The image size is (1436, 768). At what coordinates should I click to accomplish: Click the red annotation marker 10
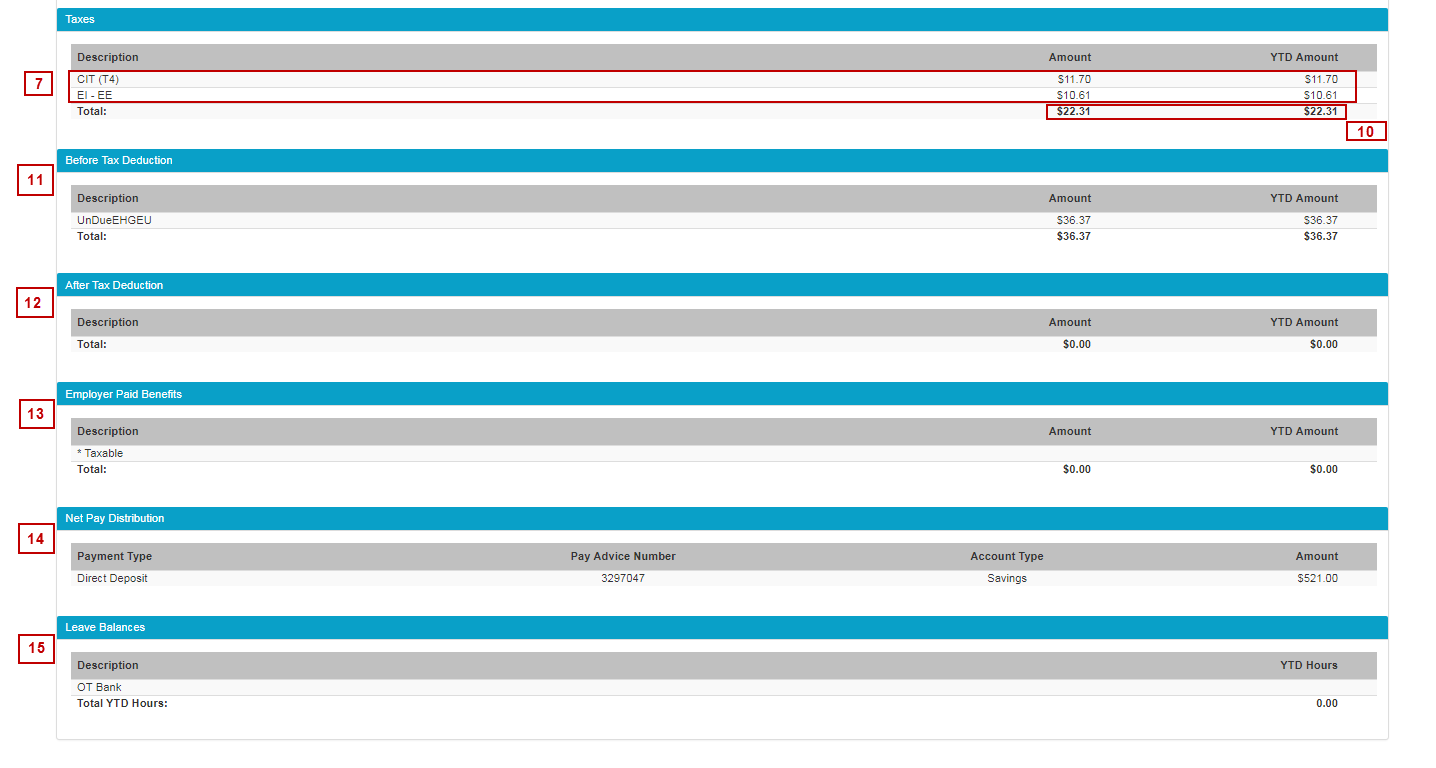point(1365,131)
